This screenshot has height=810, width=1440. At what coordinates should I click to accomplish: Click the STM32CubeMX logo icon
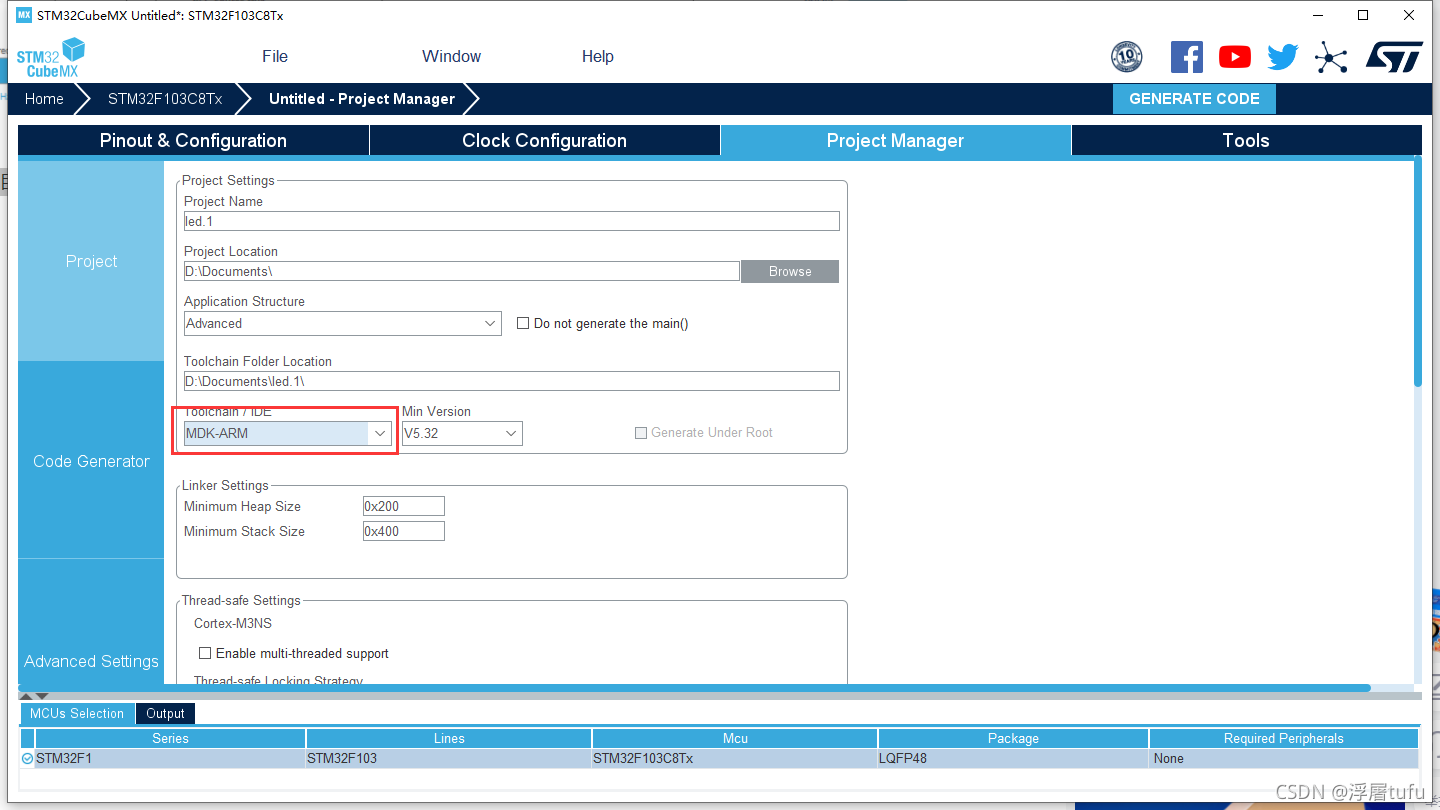click(x=50, y=58)
